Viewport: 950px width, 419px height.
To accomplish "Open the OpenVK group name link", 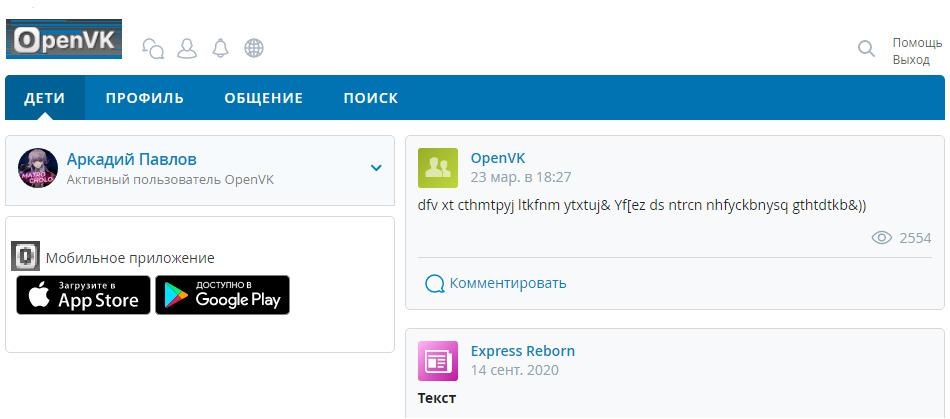I will [x=498, y=158].
